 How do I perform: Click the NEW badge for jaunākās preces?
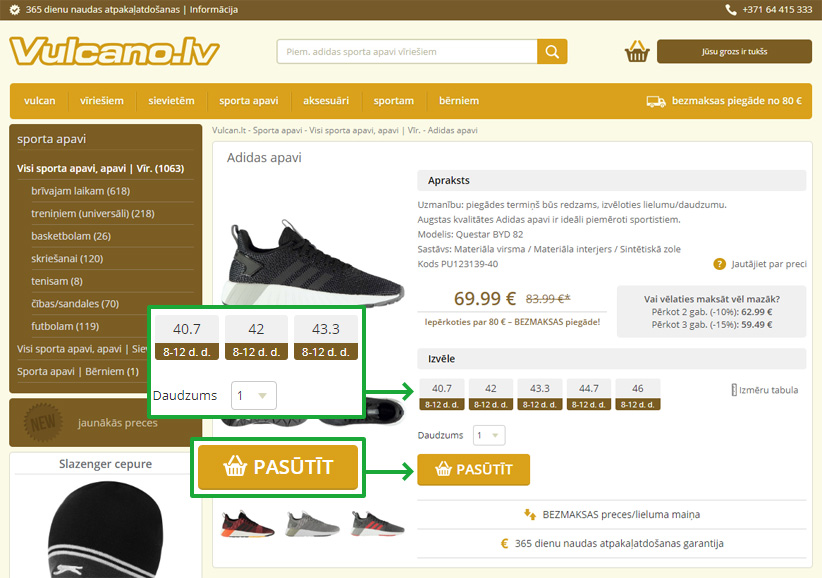point(42,422)
